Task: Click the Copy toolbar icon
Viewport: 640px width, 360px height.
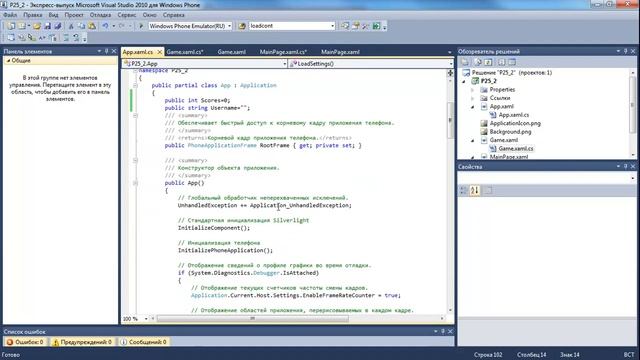Action: tap(81, 26)
